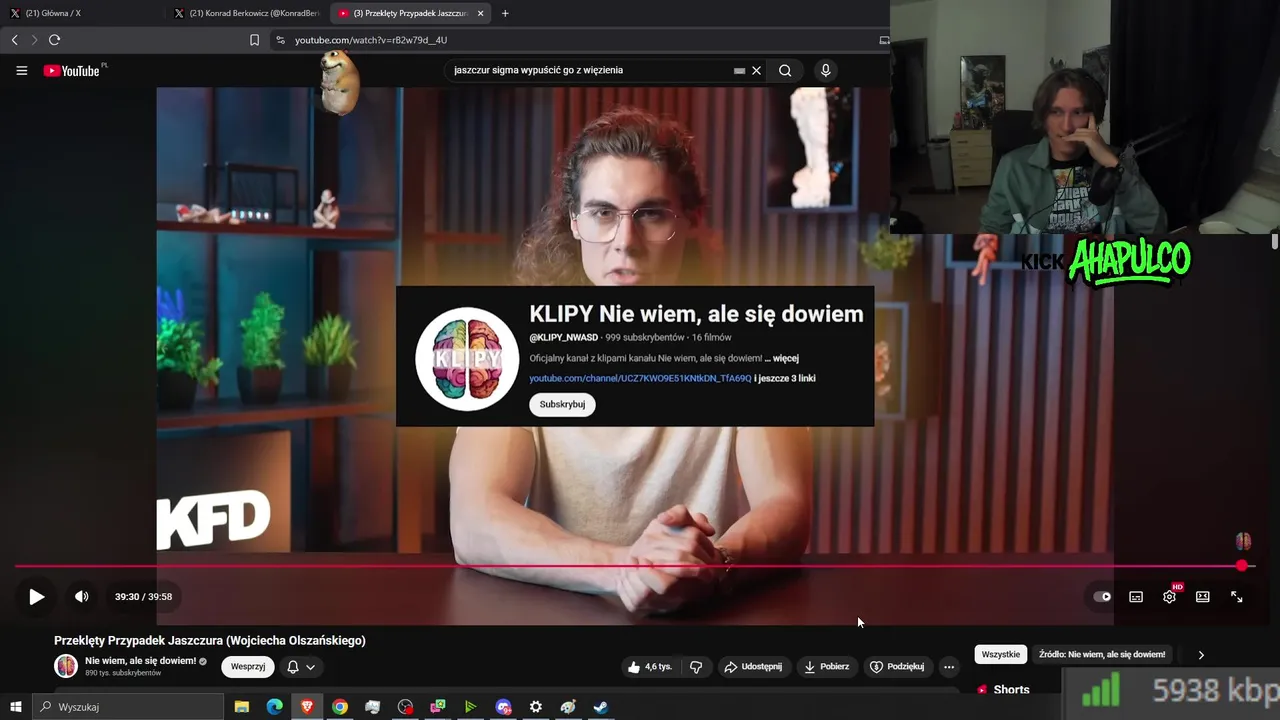Download the video with Pobierz

click(x=826, y=667)
